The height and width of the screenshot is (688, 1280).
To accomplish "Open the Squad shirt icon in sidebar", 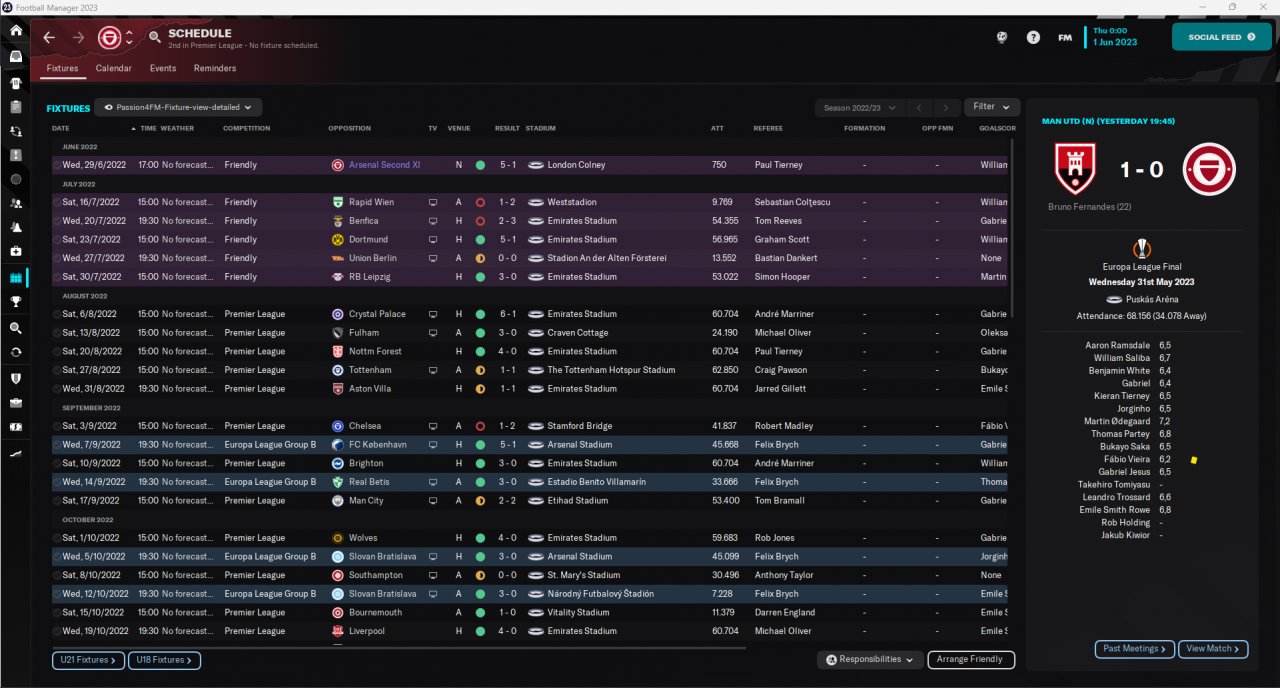I will pyautogui.click(x=15, y=82).
